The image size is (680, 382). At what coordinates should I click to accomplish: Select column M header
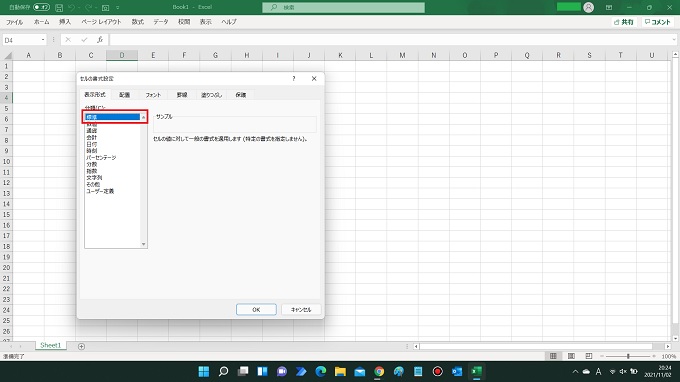402,55
